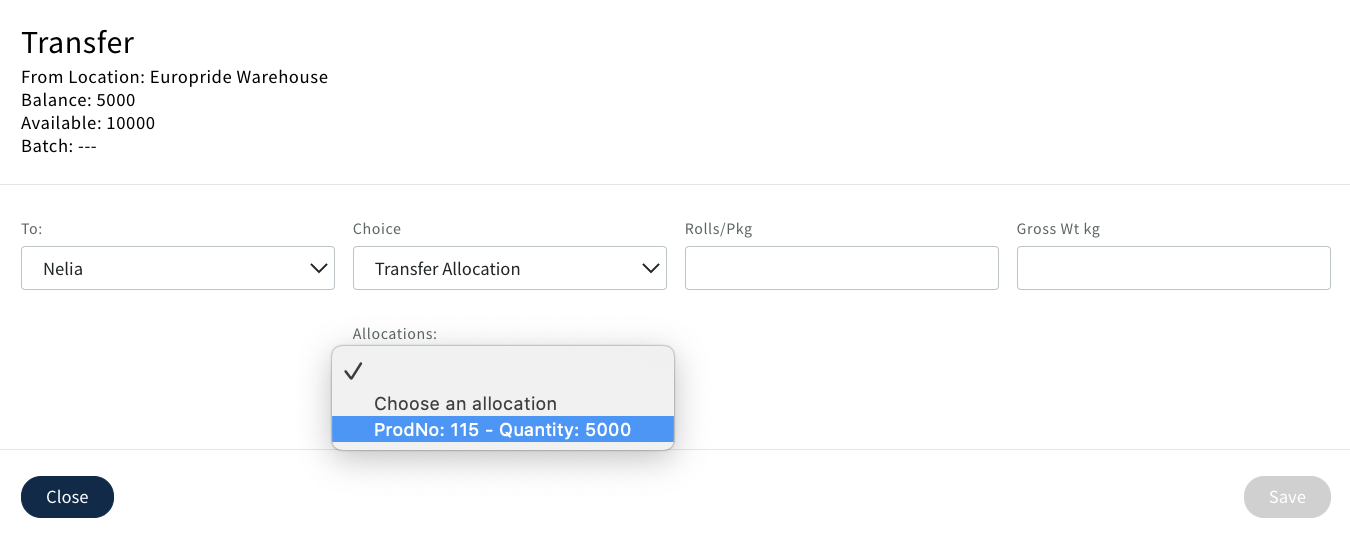This screenshot has width=1350, height=540.
Task: Click the From Location: Europride Warehouse text
Action: point(174,77)
